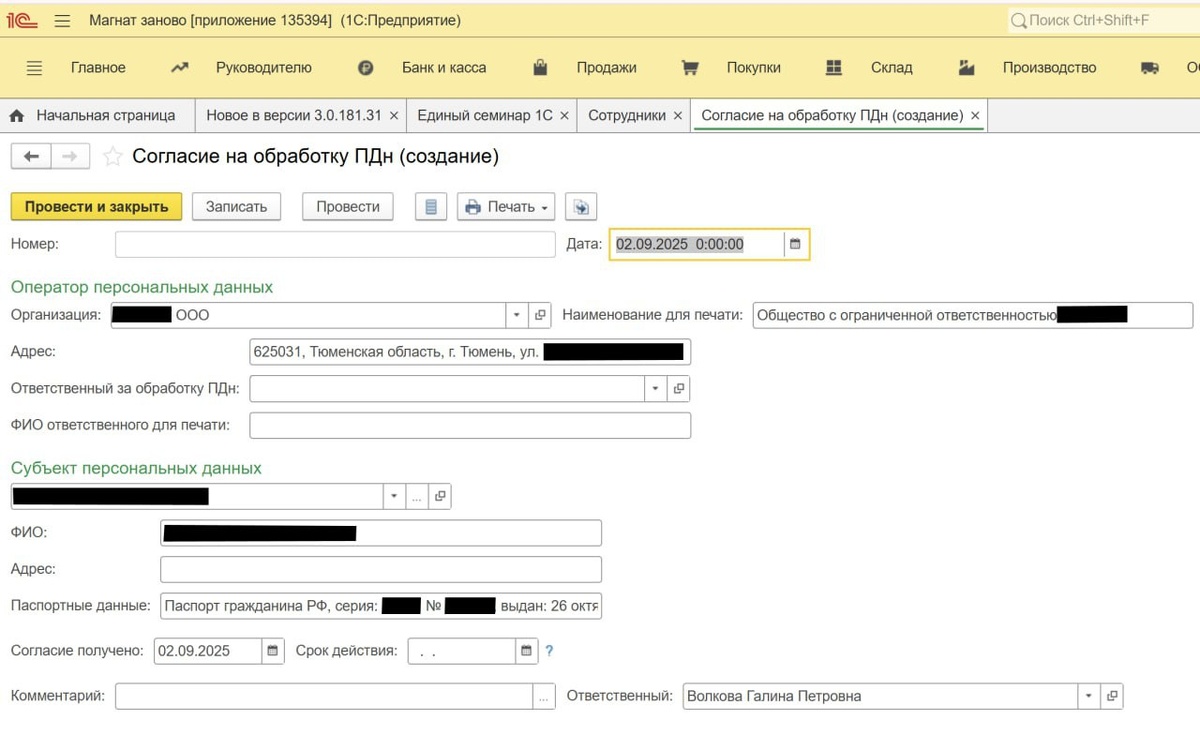Click the Банк и касса coin icon
The width and height of the screenshot is (1200, 750).
366,68
